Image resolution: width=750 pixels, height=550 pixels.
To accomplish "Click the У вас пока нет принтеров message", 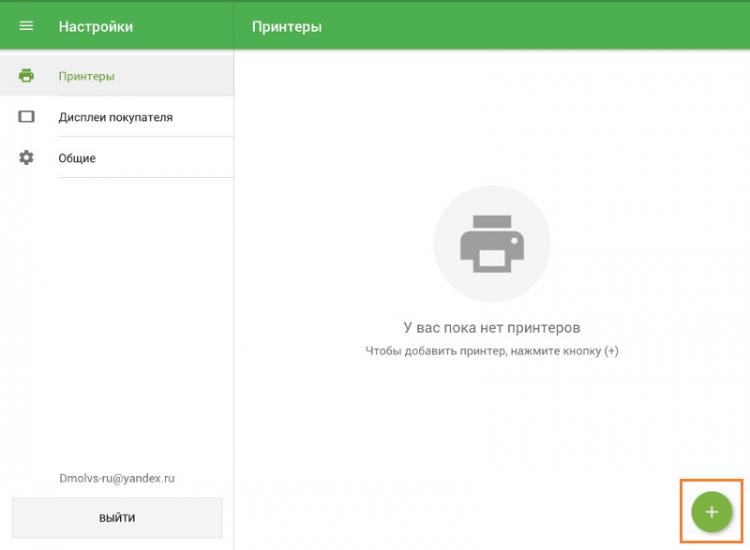I will [x=492, y=328].
